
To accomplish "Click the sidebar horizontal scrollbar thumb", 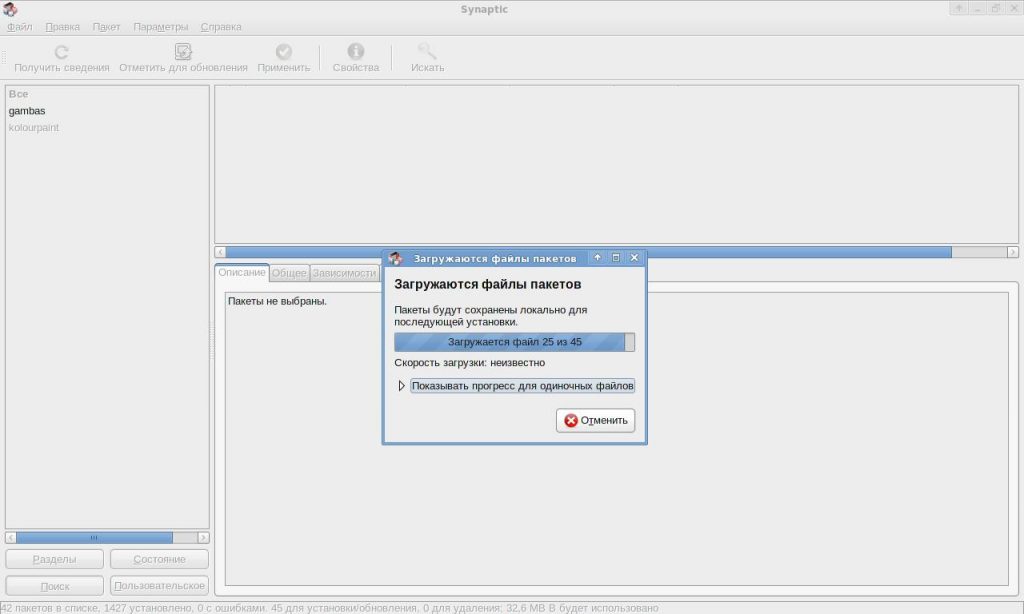I will 94,538.
